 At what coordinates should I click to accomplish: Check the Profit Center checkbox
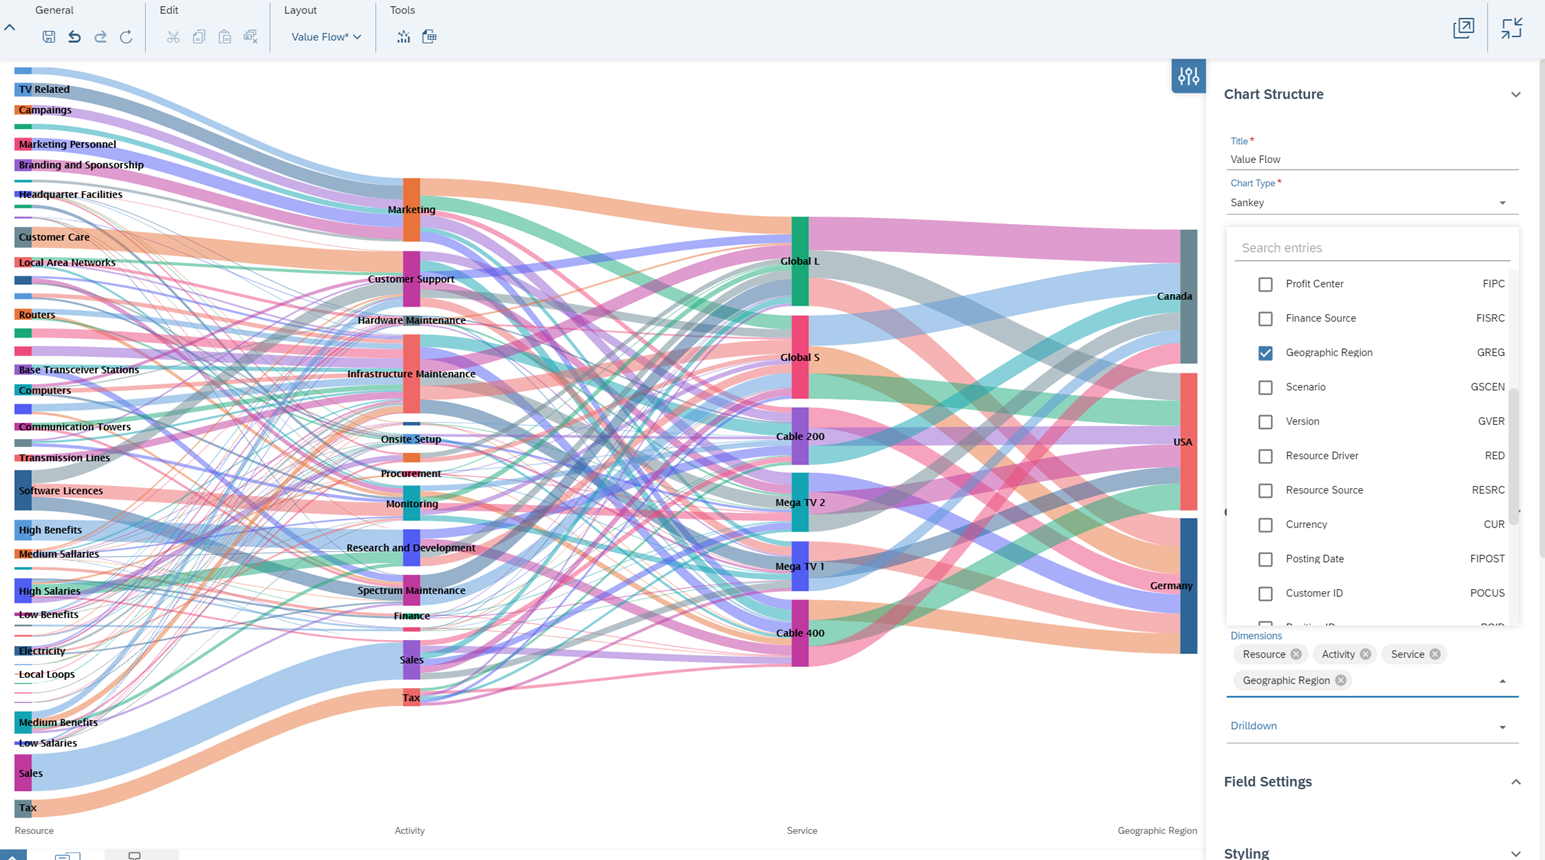(1265, 284)
